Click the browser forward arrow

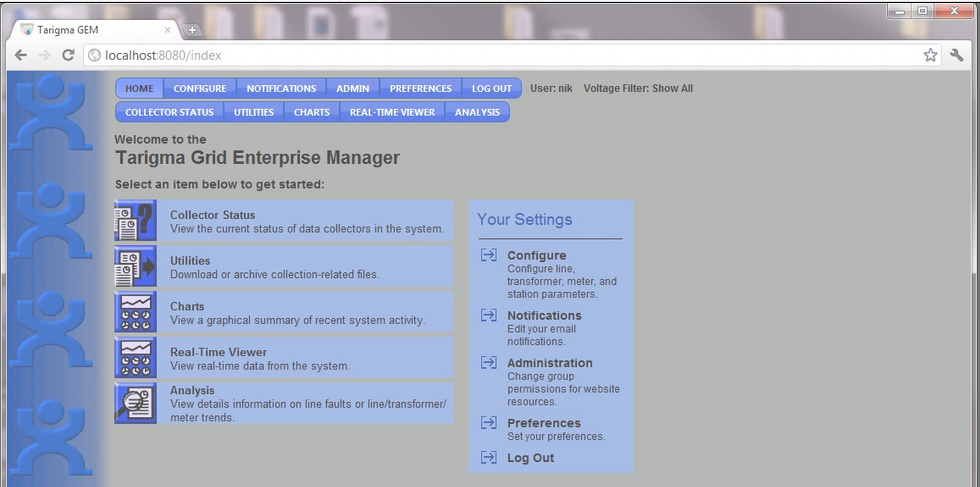point(44,55)
